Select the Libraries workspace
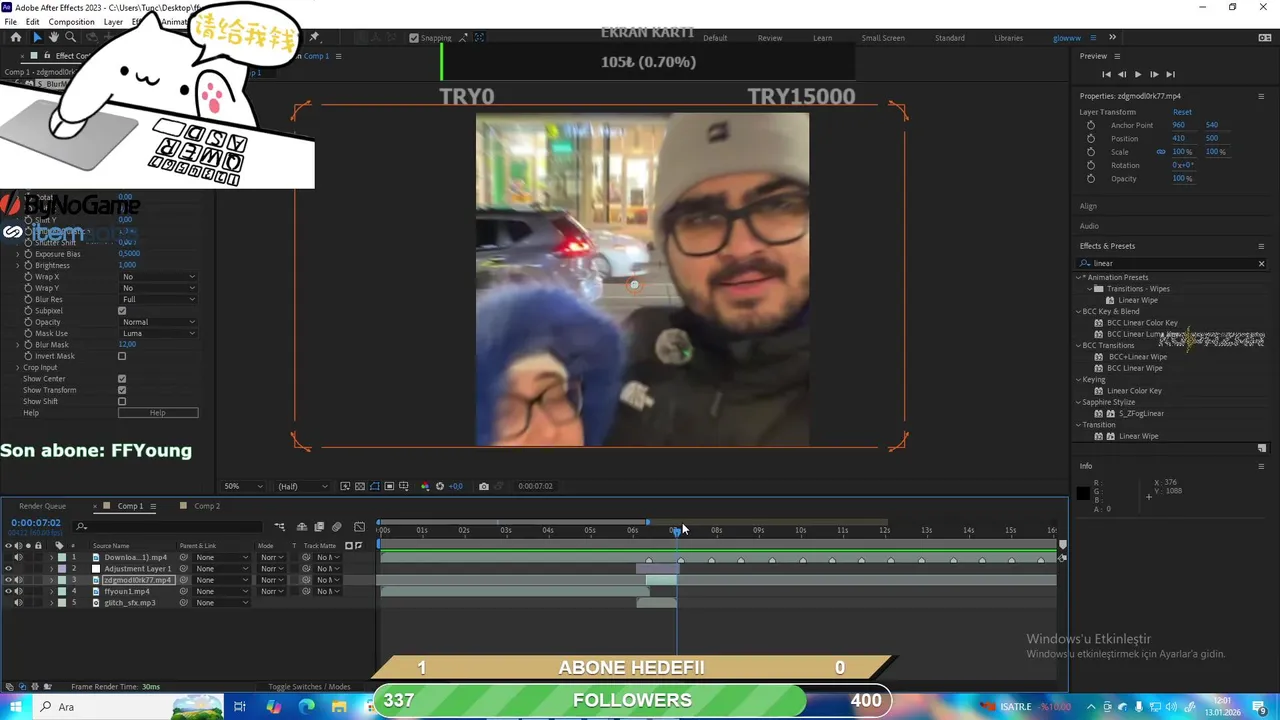 [1008, 38]
